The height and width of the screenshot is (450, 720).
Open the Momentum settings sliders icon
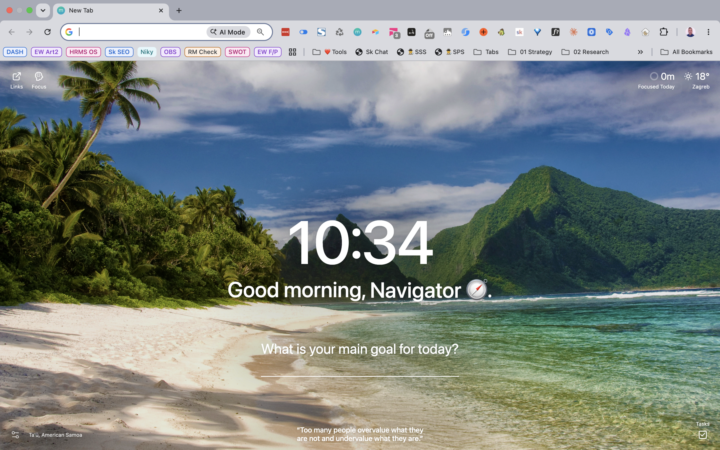coord(15,434)
